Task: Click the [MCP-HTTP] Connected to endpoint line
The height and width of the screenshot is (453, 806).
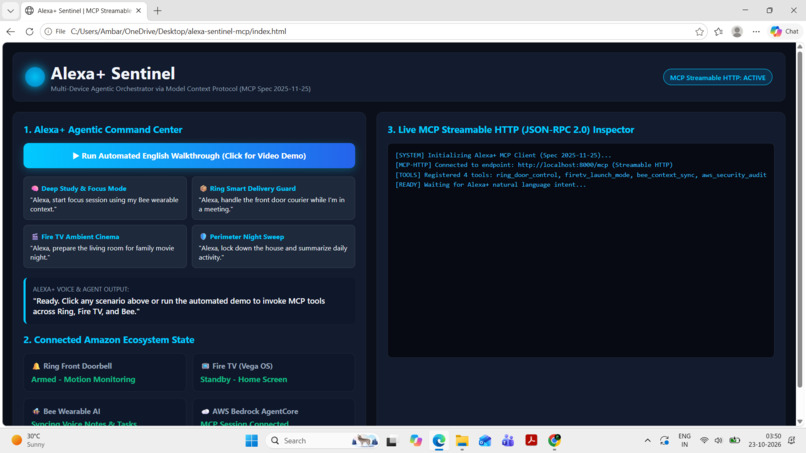Action: [534, 165]
